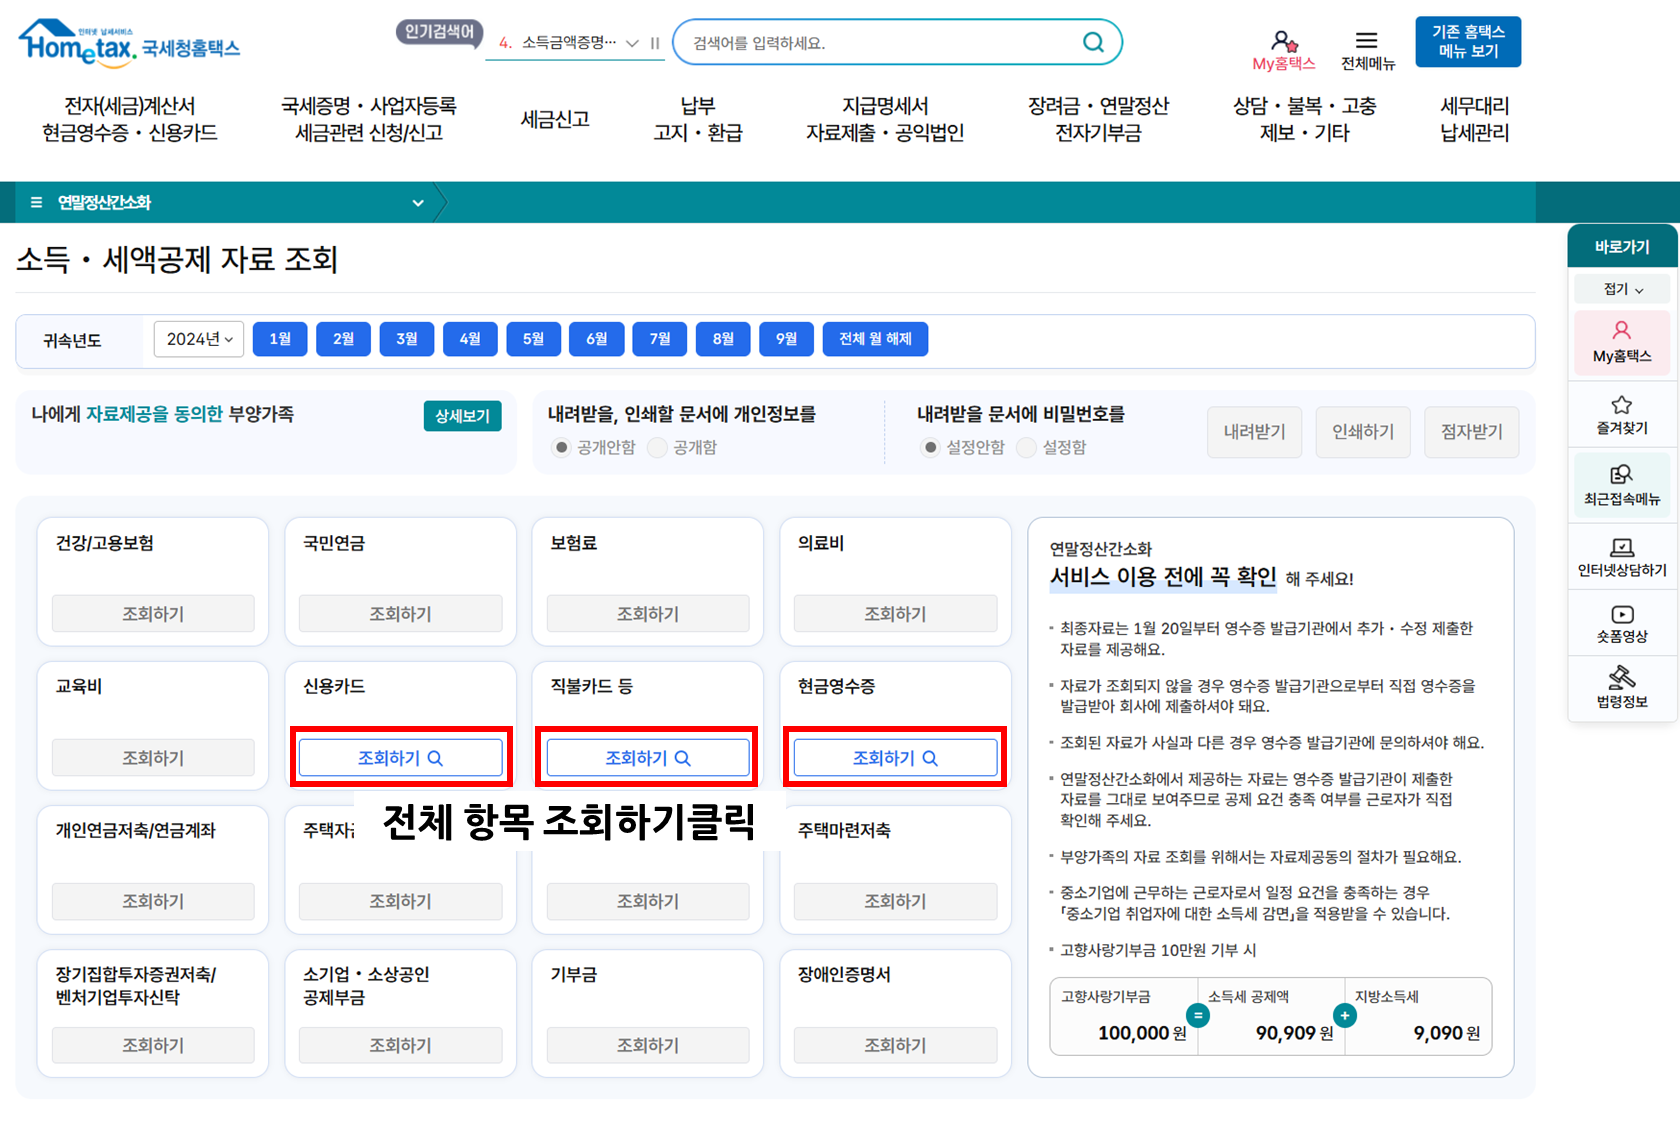Click 조회하기 under 의료비
Image resolution: width=1680 pixels, height=1125 pixels.
(895, 614)
